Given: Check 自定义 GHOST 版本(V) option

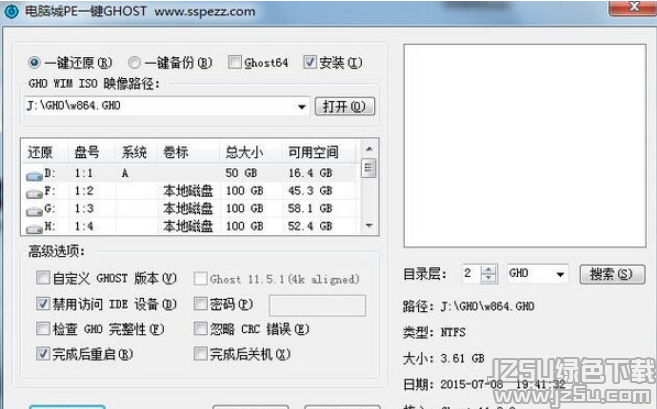Looking at the screenshot, I should coord(43,277).
